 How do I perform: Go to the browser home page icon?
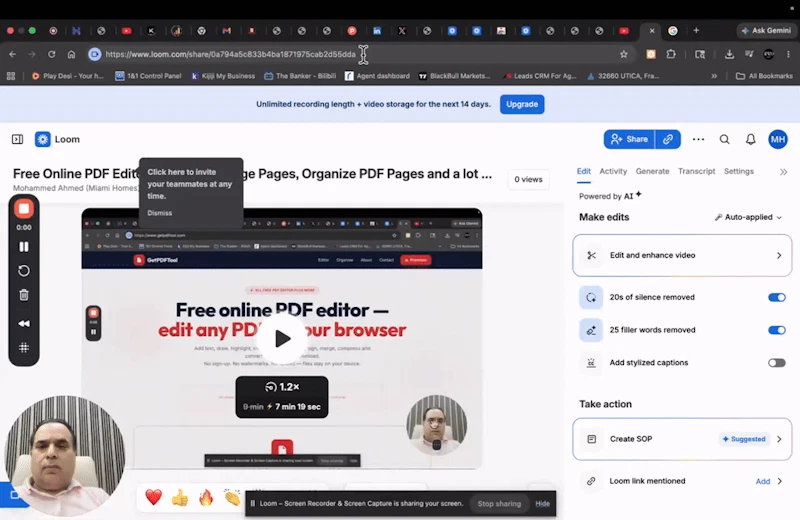pyautogui.click(x=71, y=54)
